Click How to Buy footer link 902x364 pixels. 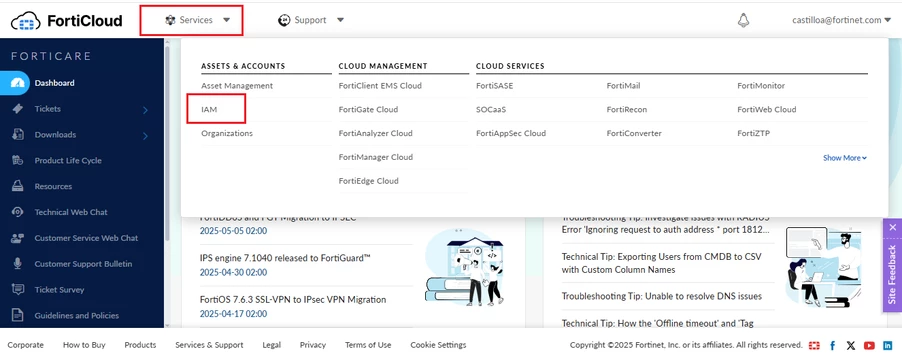click(x=84, y=345)
